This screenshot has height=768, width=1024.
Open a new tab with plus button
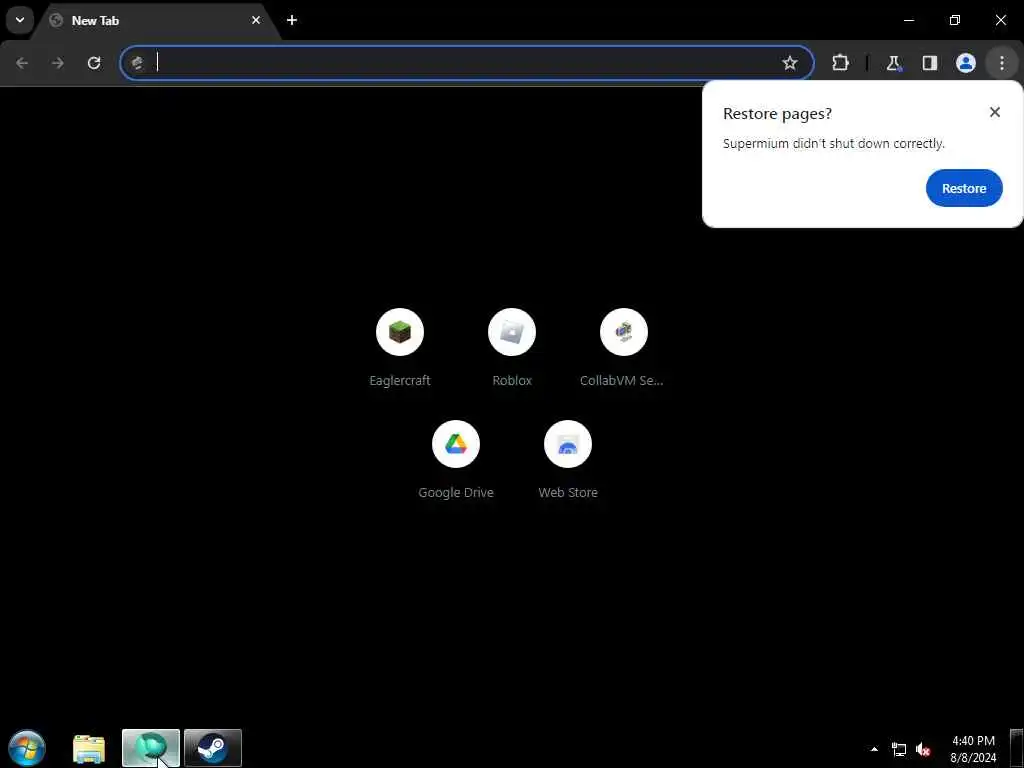click(x=292, y=20)
